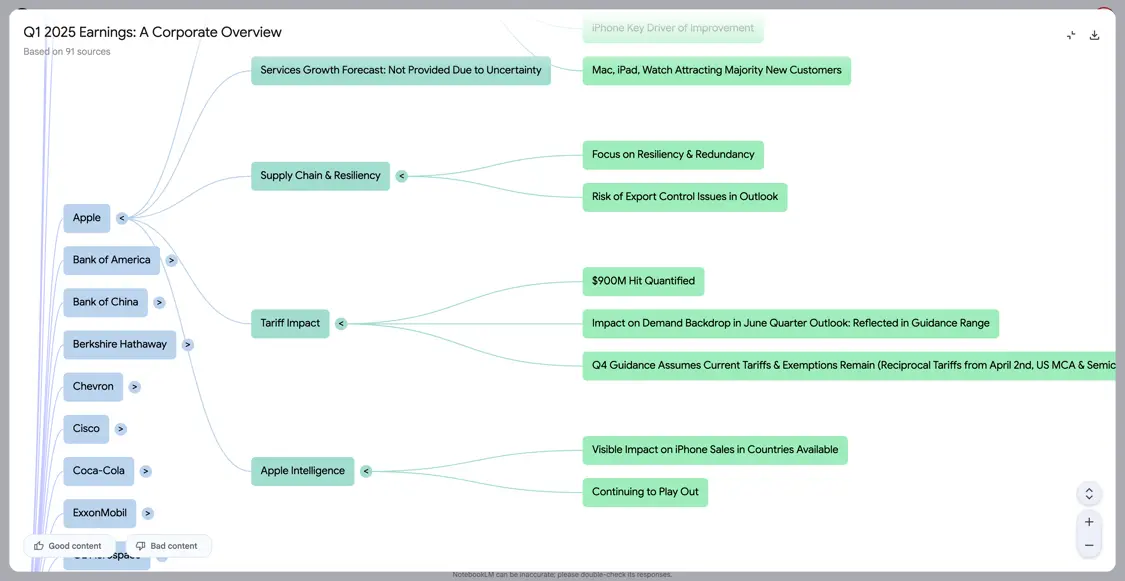Collapse the Supply Chain & Resiliency arrow
The width and height of the screenshot is (1125, 581).
tap(402, 176)
